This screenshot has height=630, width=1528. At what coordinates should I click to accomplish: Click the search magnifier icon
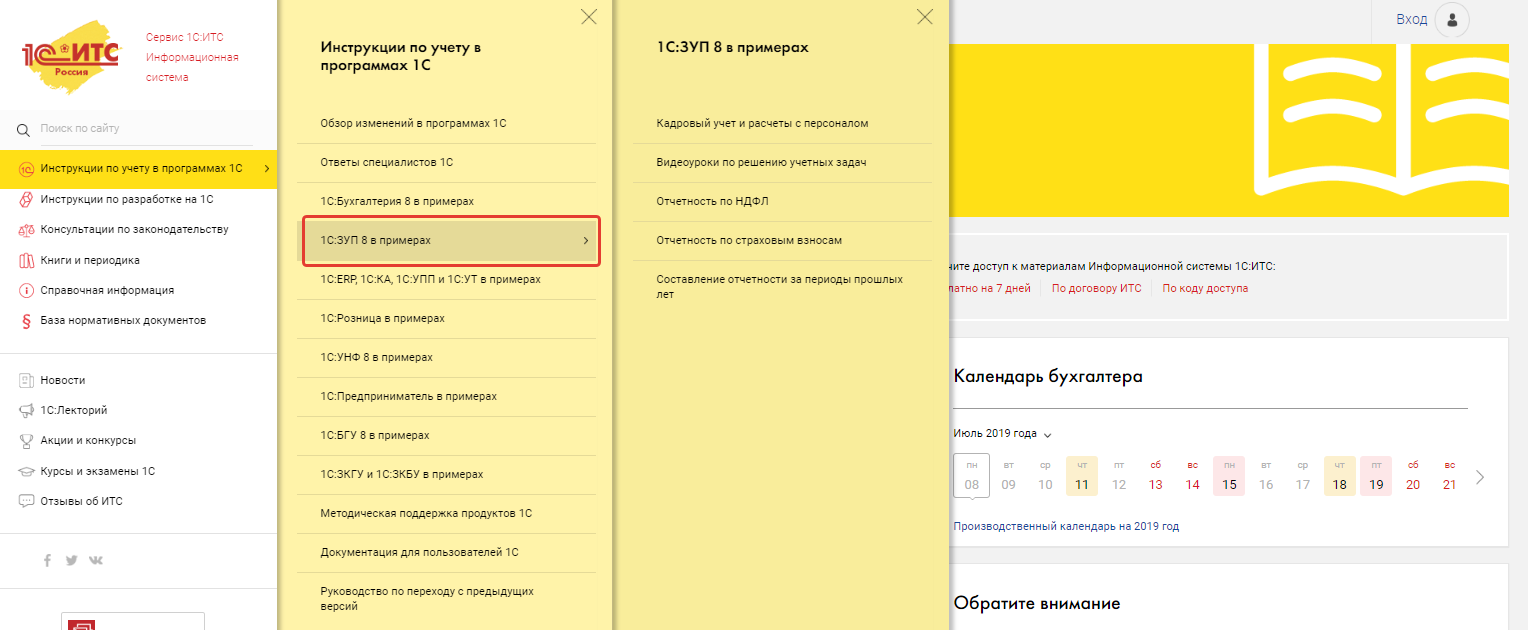point(24,130)
